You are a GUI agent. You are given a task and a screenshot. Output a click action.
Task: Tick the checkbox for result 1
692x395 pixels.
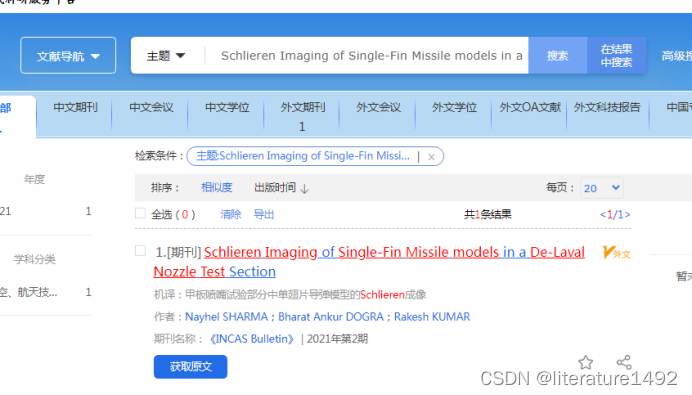(x=140, y=251)
